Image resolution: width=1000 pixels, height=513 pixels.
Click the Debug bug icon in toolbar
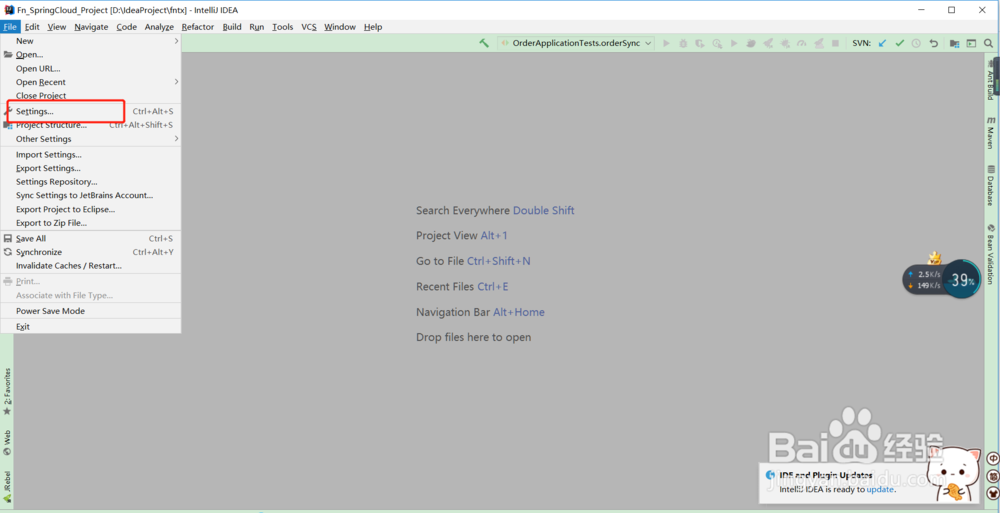coord(683,43)
